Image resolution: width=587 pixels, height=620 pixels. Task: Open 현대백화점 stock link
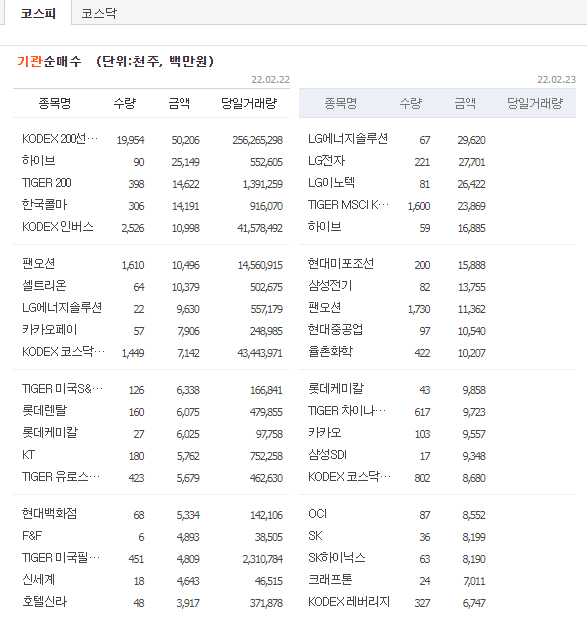(x=49, y=514)
